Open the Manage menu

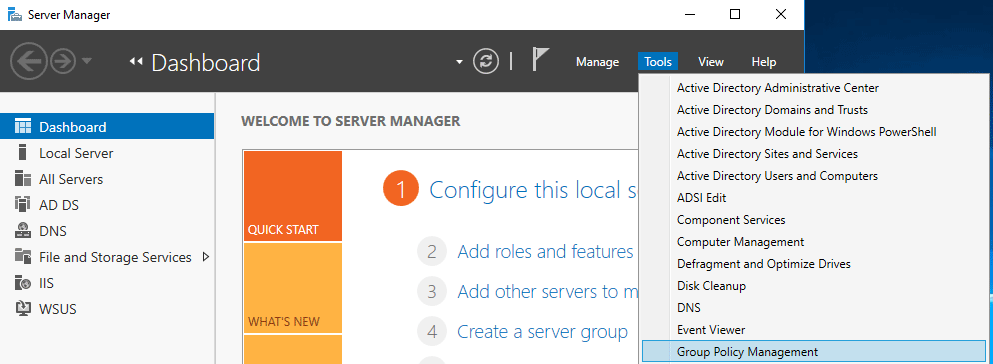pos(597,62)
